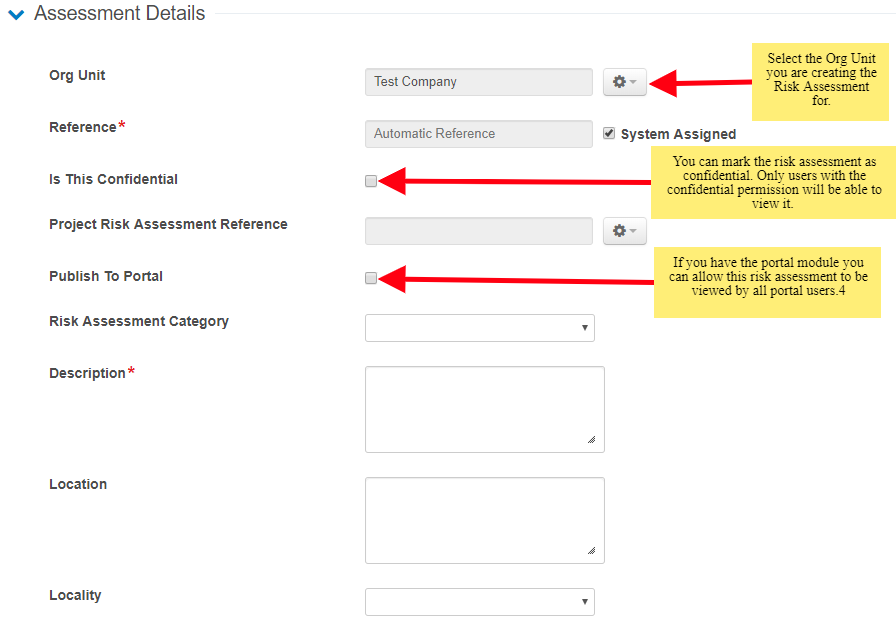This screenshot has width=896, height=624.
Task: Click the Automatic Reference field
Action: coord(478,134)
